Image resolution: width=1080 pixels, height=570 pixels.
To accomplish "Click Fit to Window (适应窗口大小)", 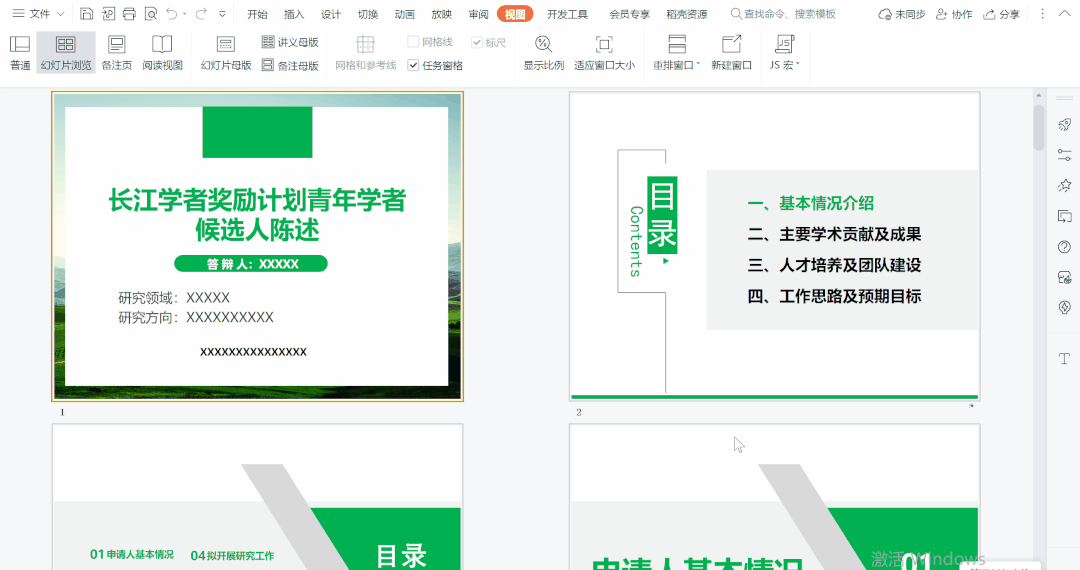I will coord(604,53).
